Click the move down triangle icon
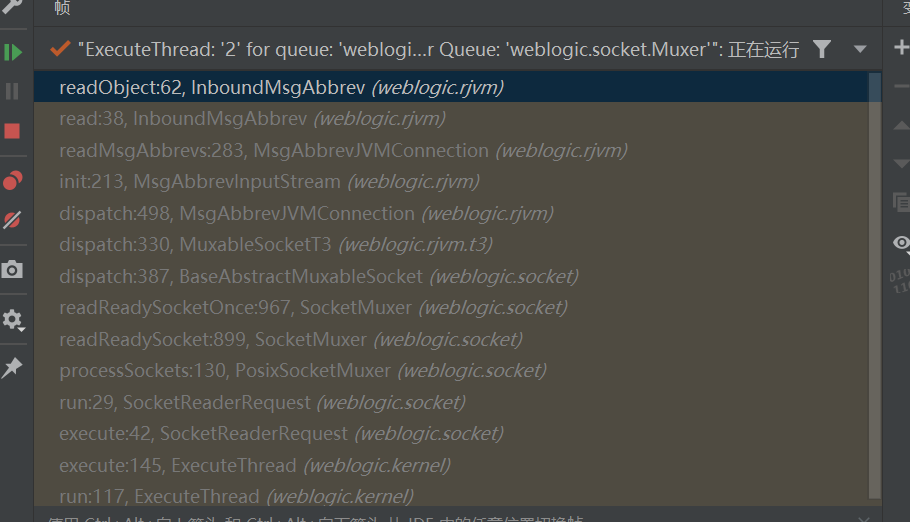The image size is (910, 522). pyautogui.click(x=901, y=164)
